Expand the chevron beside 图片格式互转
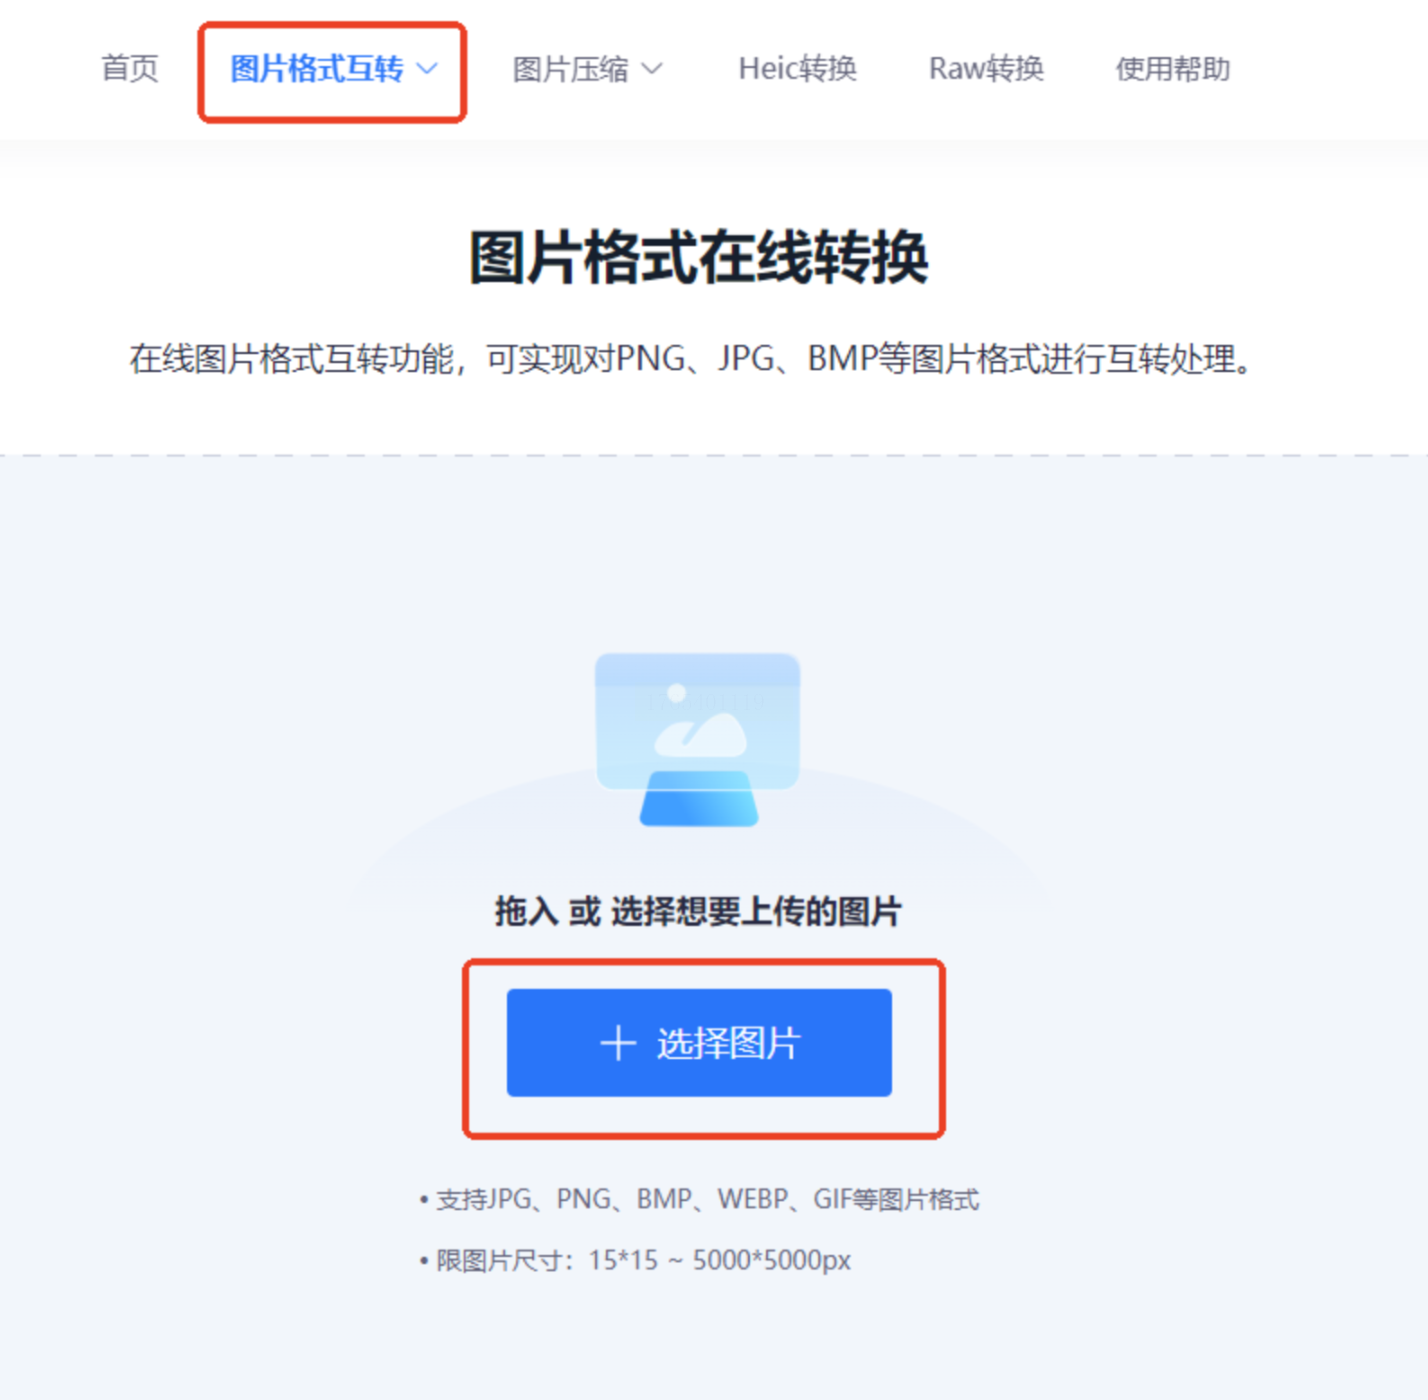This screenshot has height=1400, width=1428. 428,69
